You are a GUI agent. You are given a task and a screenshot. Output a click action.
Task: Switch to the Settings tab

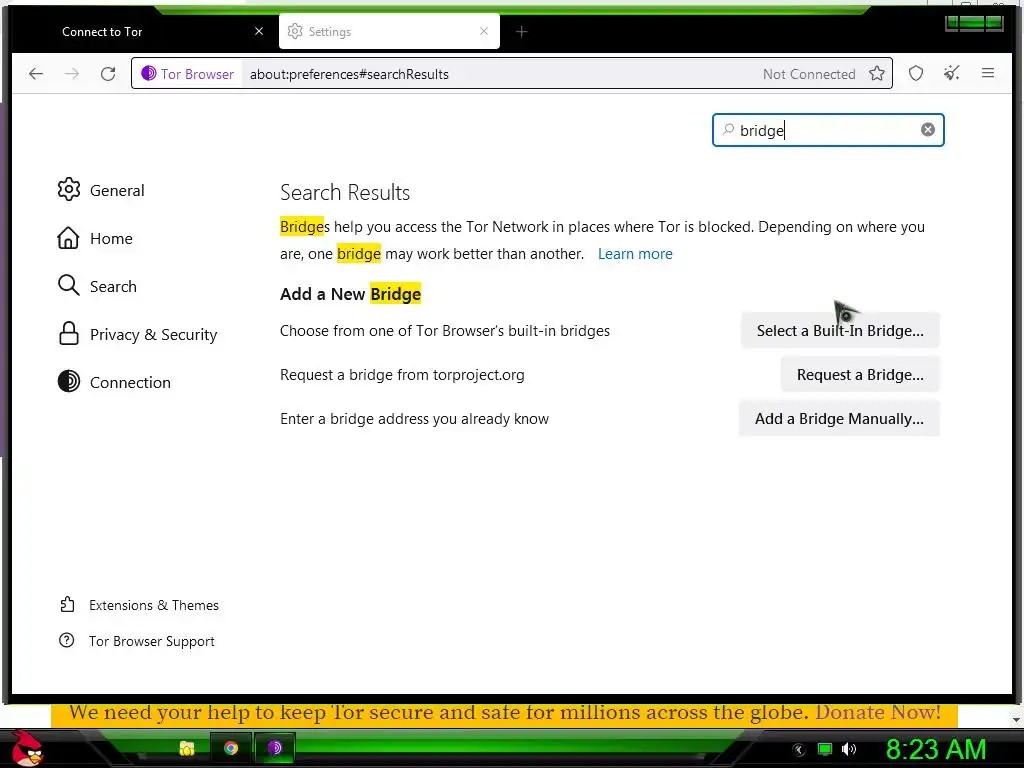[389, 31]
